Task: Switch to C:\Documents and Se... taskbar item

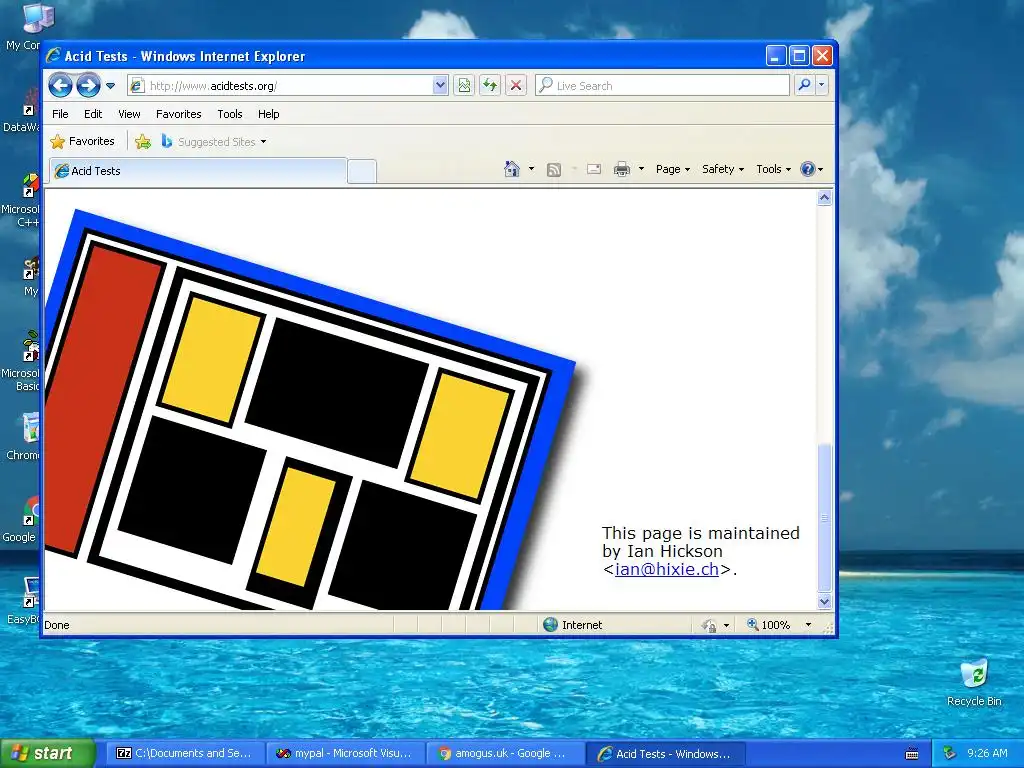Action: (184, 754)
